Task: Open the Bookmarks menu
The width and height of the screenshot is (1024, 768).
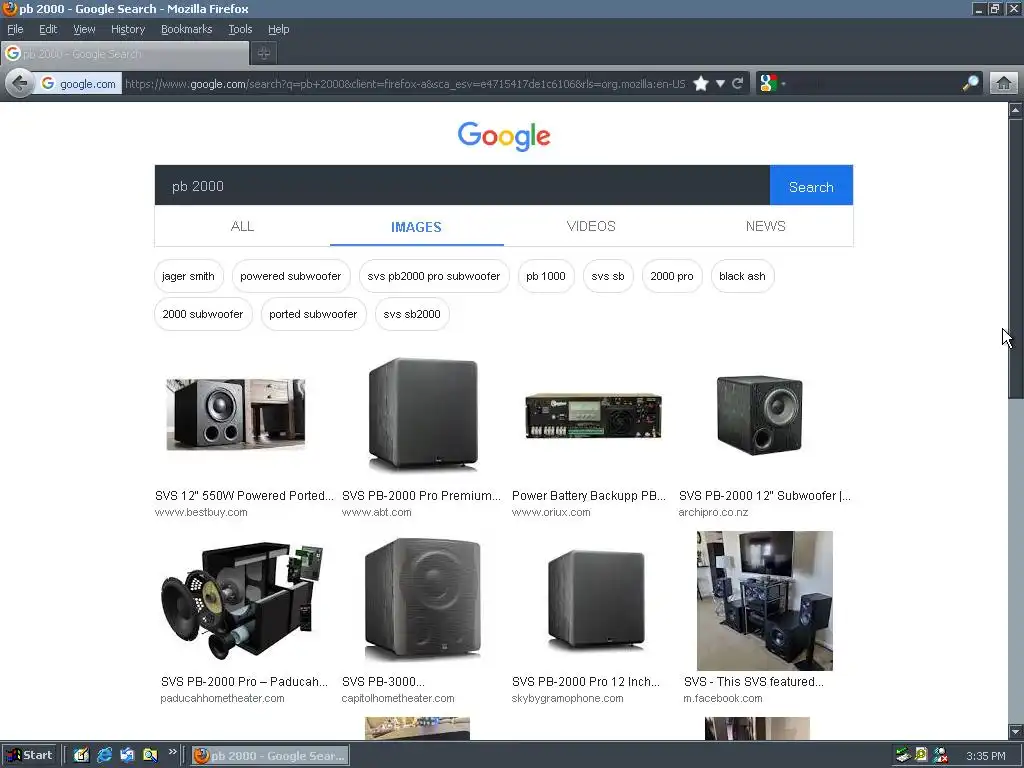Action: pyautogui.click(x=187, y=29)
